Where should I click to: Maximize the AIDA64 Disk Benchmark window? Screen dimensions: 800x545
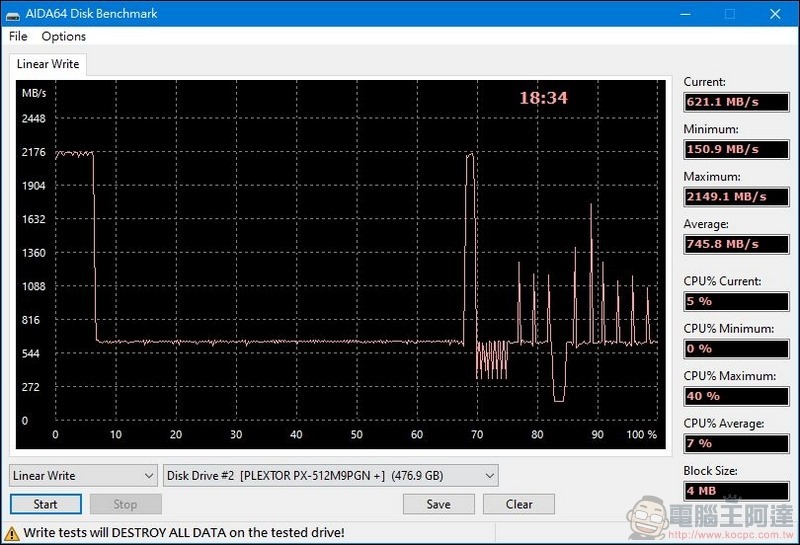click(x=730, y=14)
